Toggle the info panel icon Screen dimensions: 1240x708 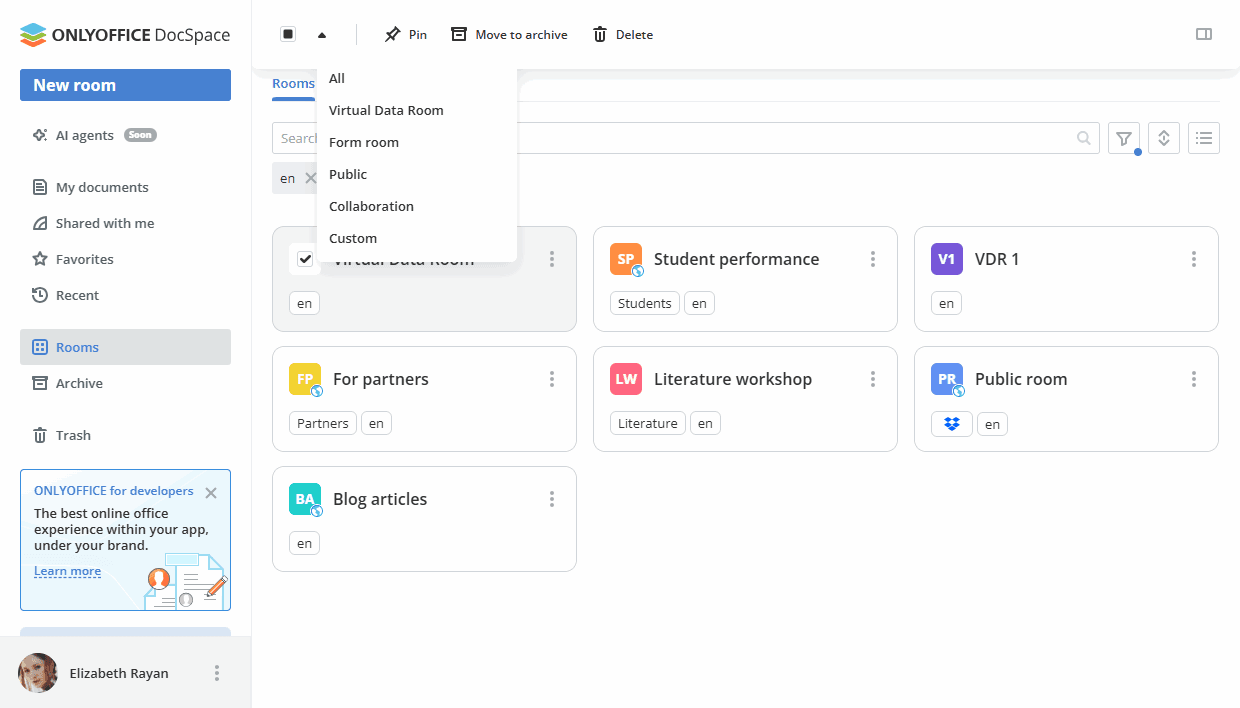pyautogui.click(x=1203, y=34)
